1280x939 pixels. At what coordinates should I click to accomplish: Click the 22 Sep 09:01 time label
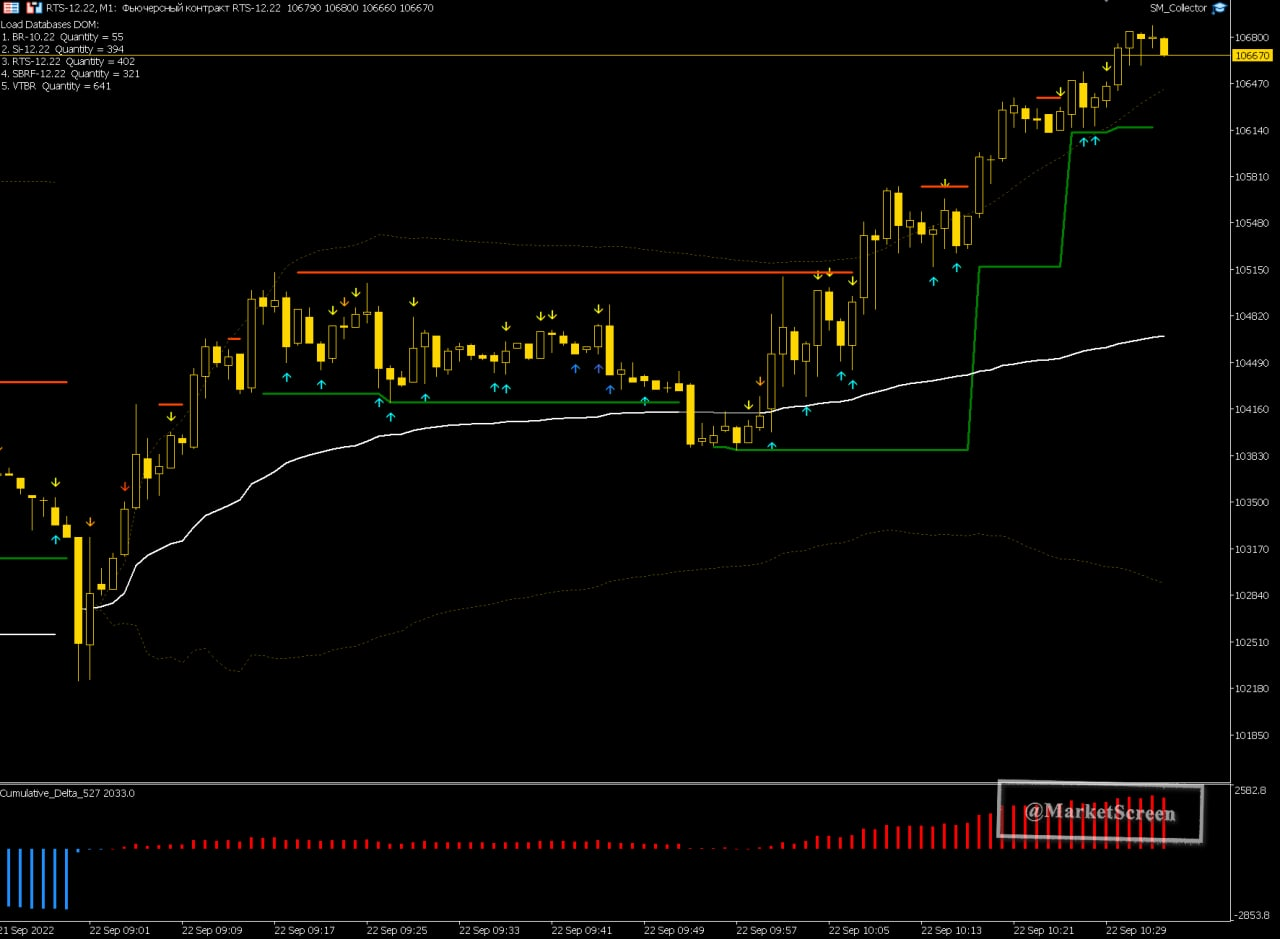120,930
